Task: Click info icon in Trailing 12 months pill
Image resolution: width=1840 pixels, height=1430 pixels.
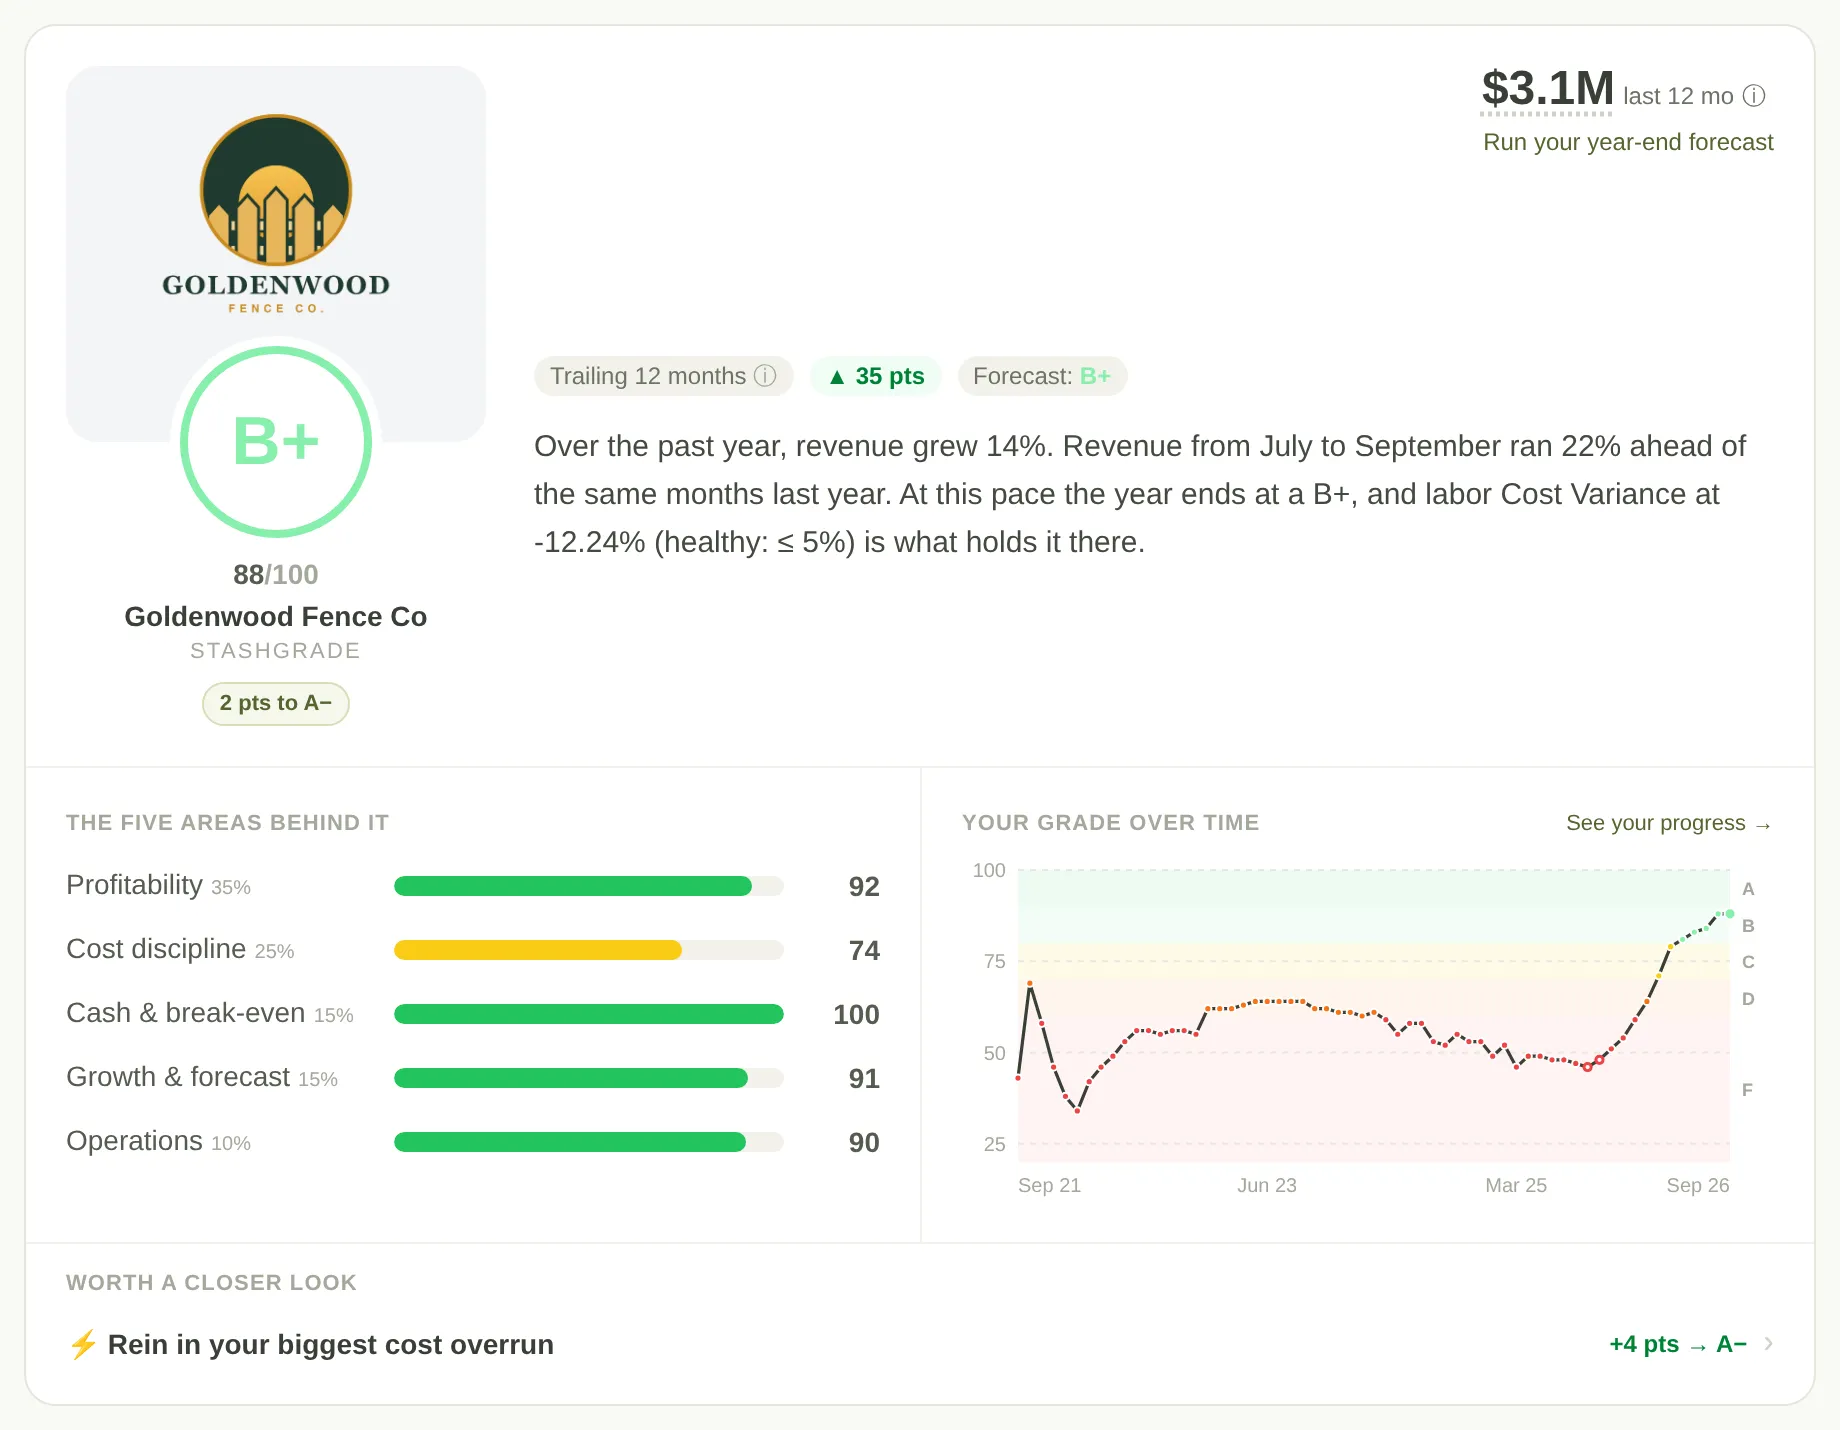Action: 765,376
